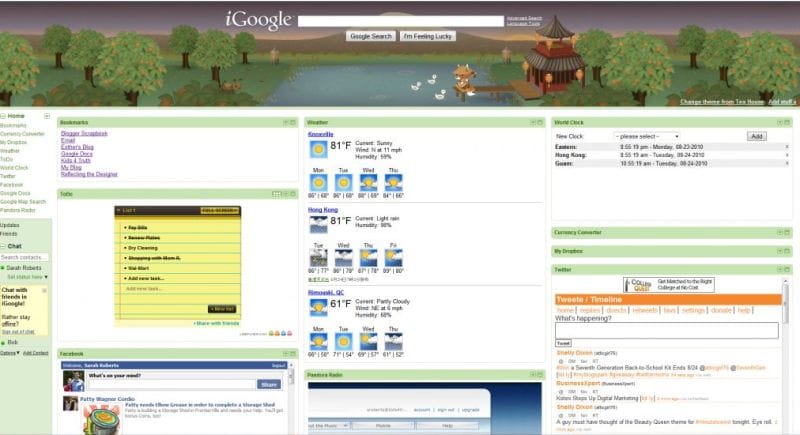Maximize the World Clock gadget

coord(787,122)
